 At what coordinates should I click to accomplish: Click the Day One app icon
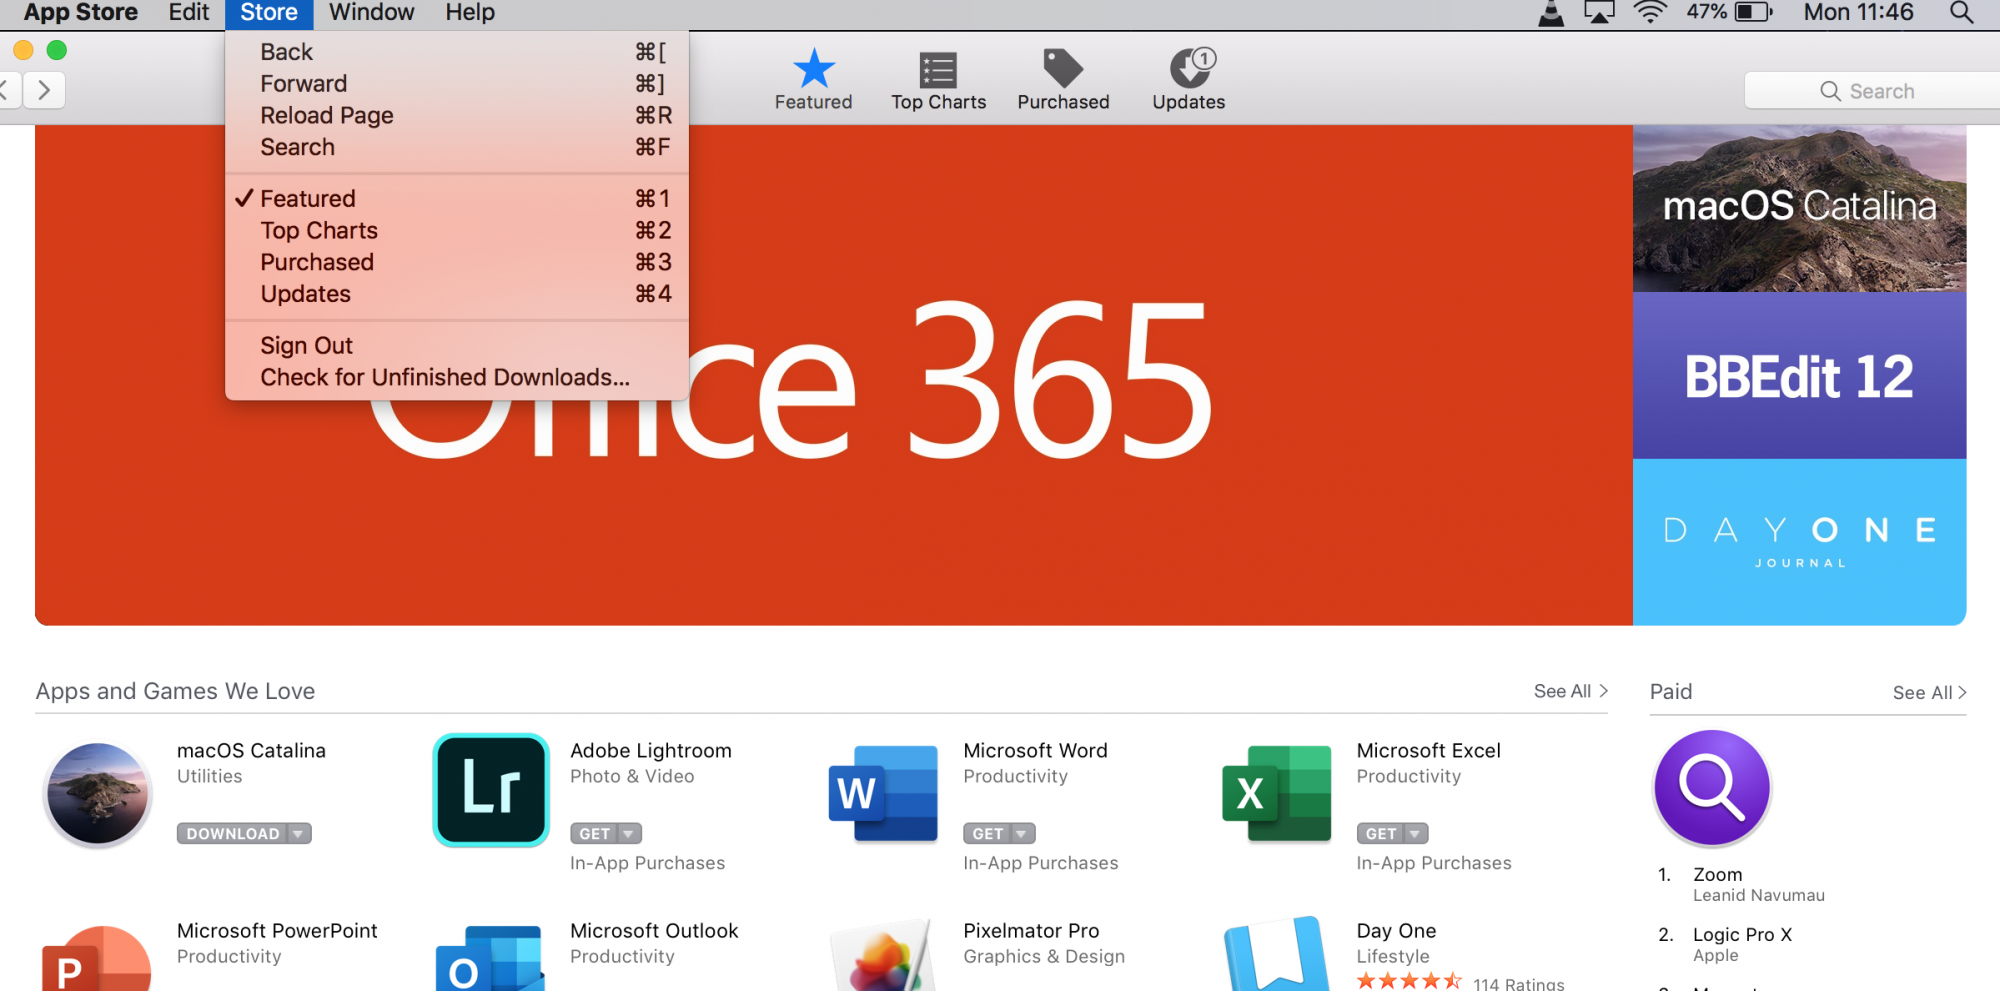click(x=1277, y=955)
